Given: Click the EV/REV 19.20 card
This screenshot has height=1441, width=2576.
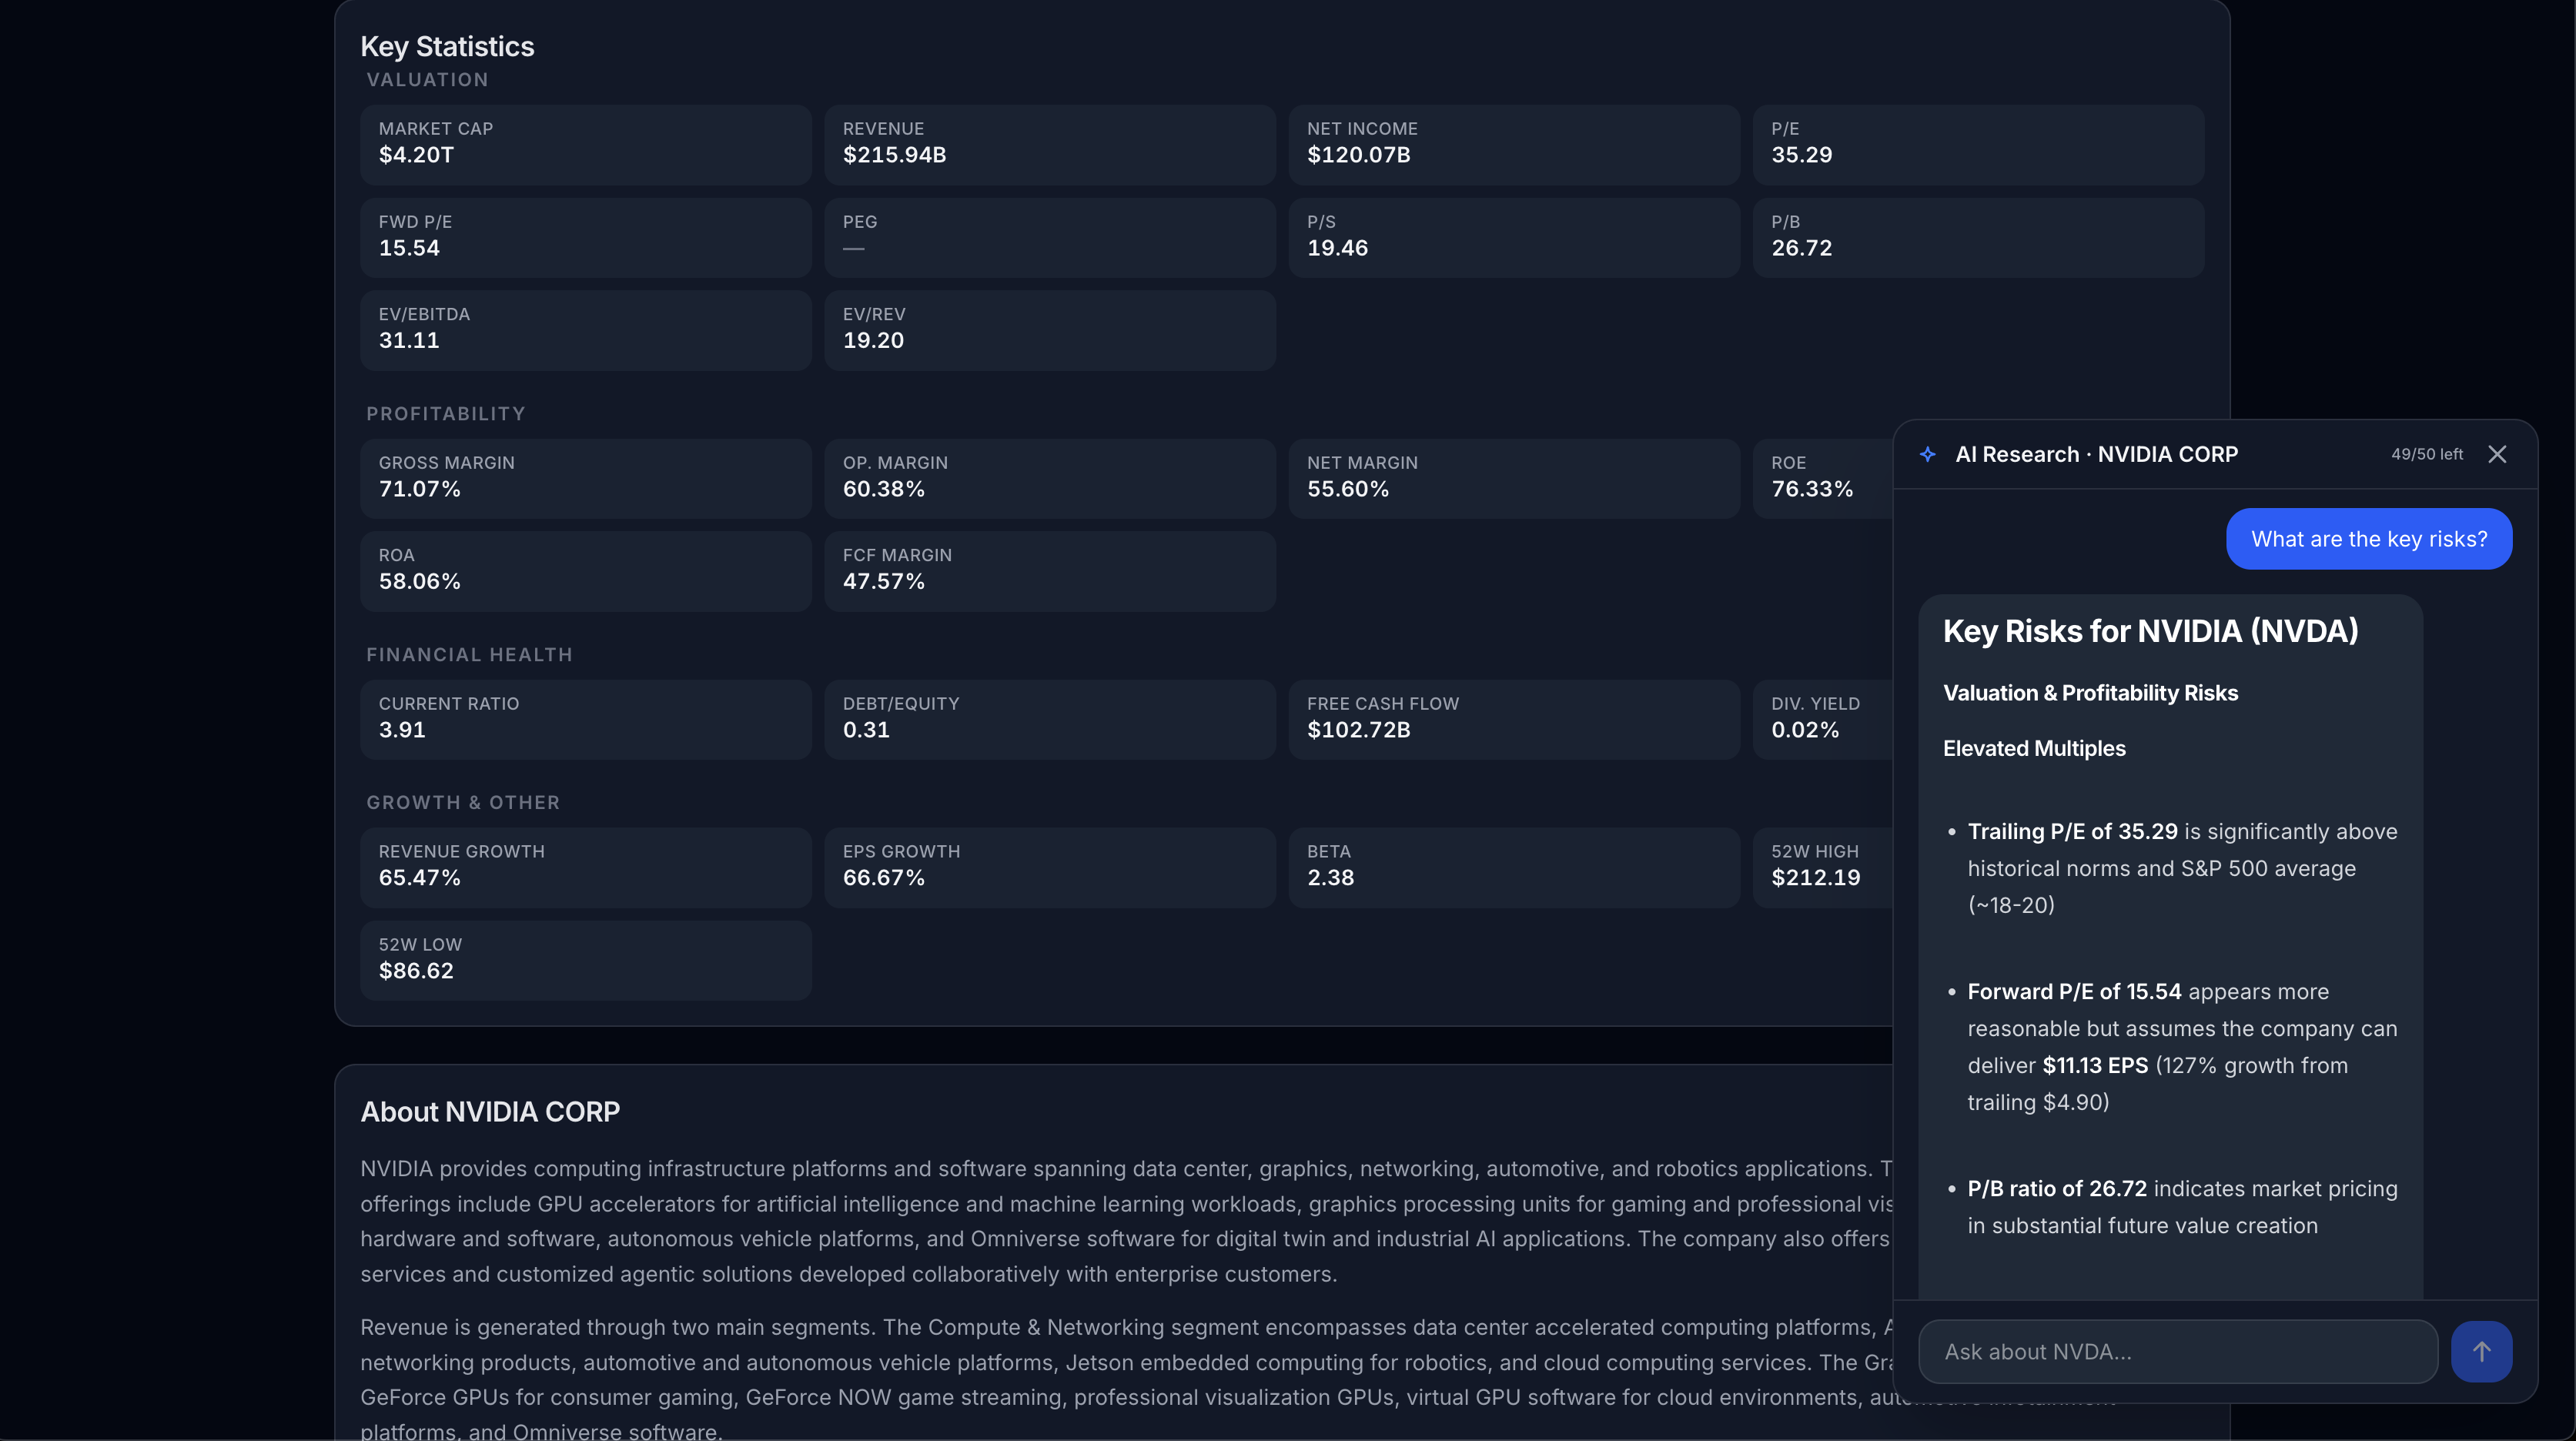Looking at the screenshot, I should click(1050, 330).
